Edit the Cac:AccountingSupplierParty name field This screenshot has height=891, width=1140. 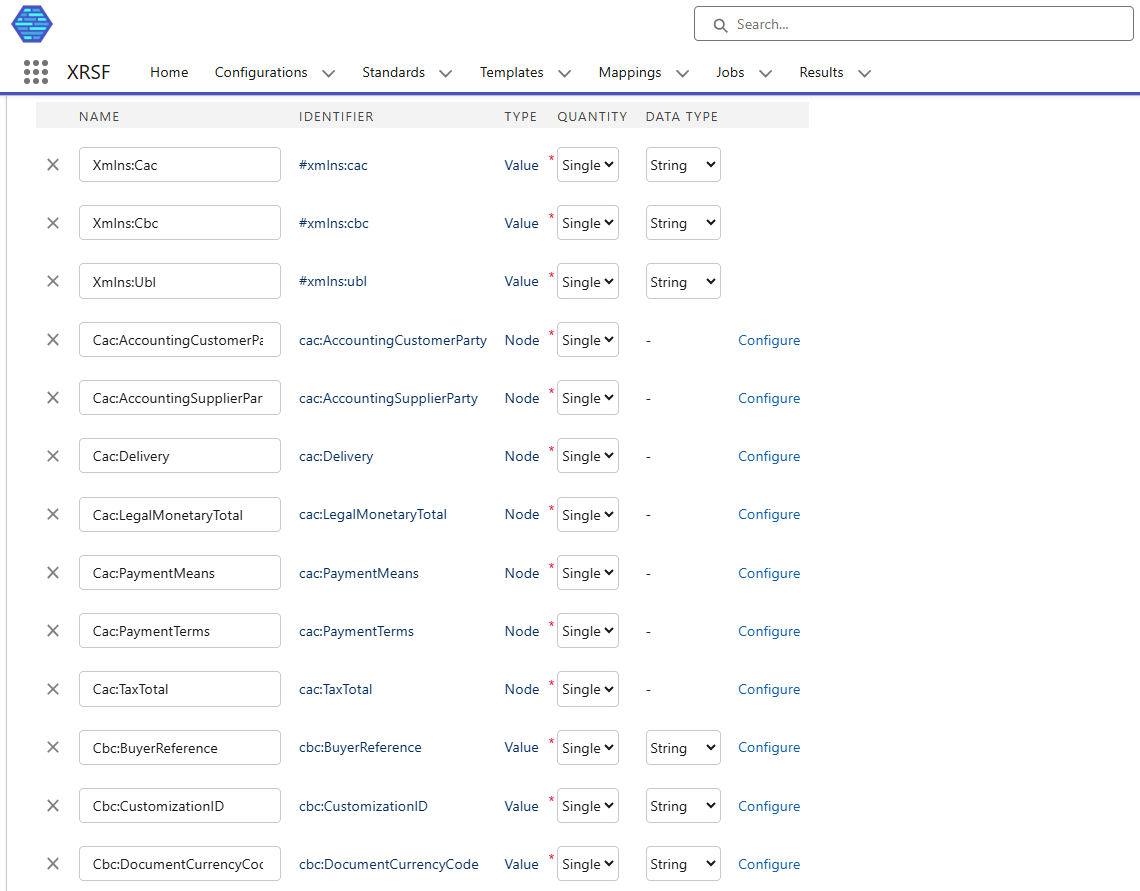click(179, 398)
